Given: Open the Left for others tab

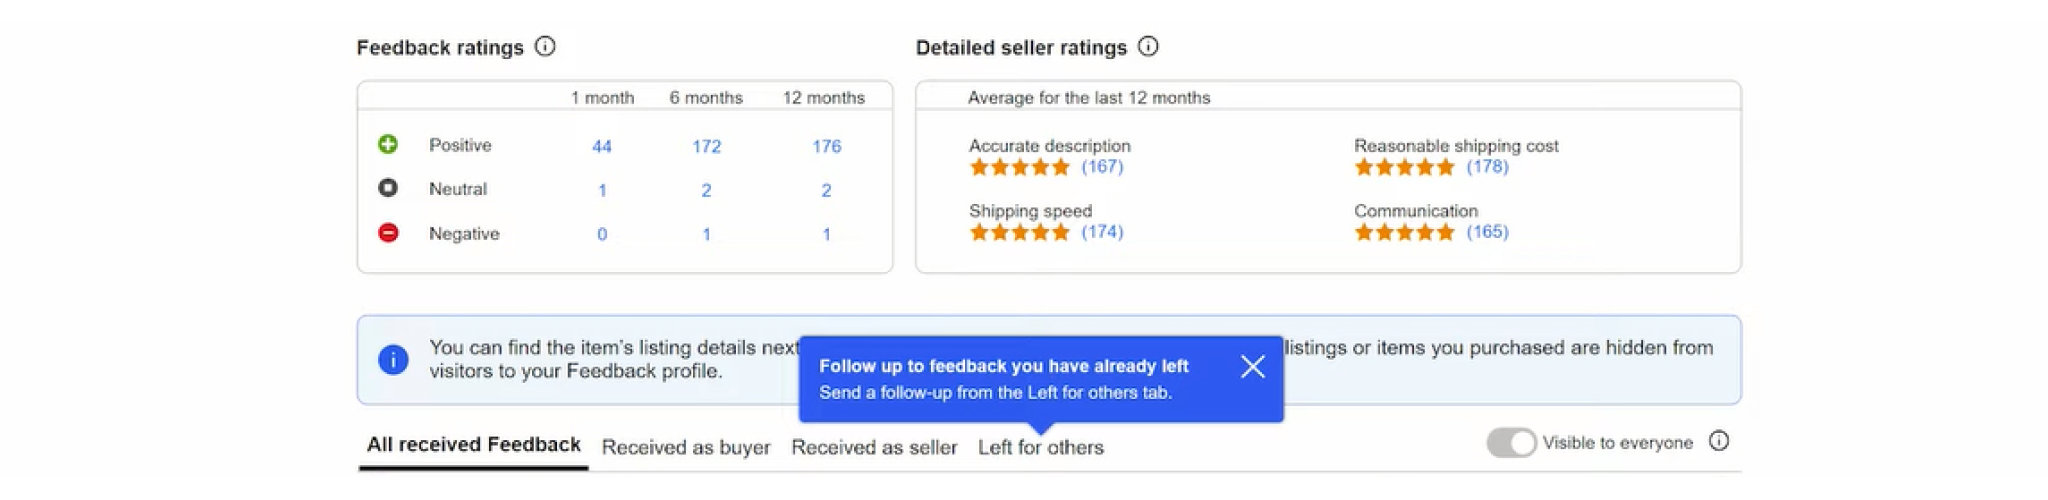Looking at the screenshot, I should 1041,447.
